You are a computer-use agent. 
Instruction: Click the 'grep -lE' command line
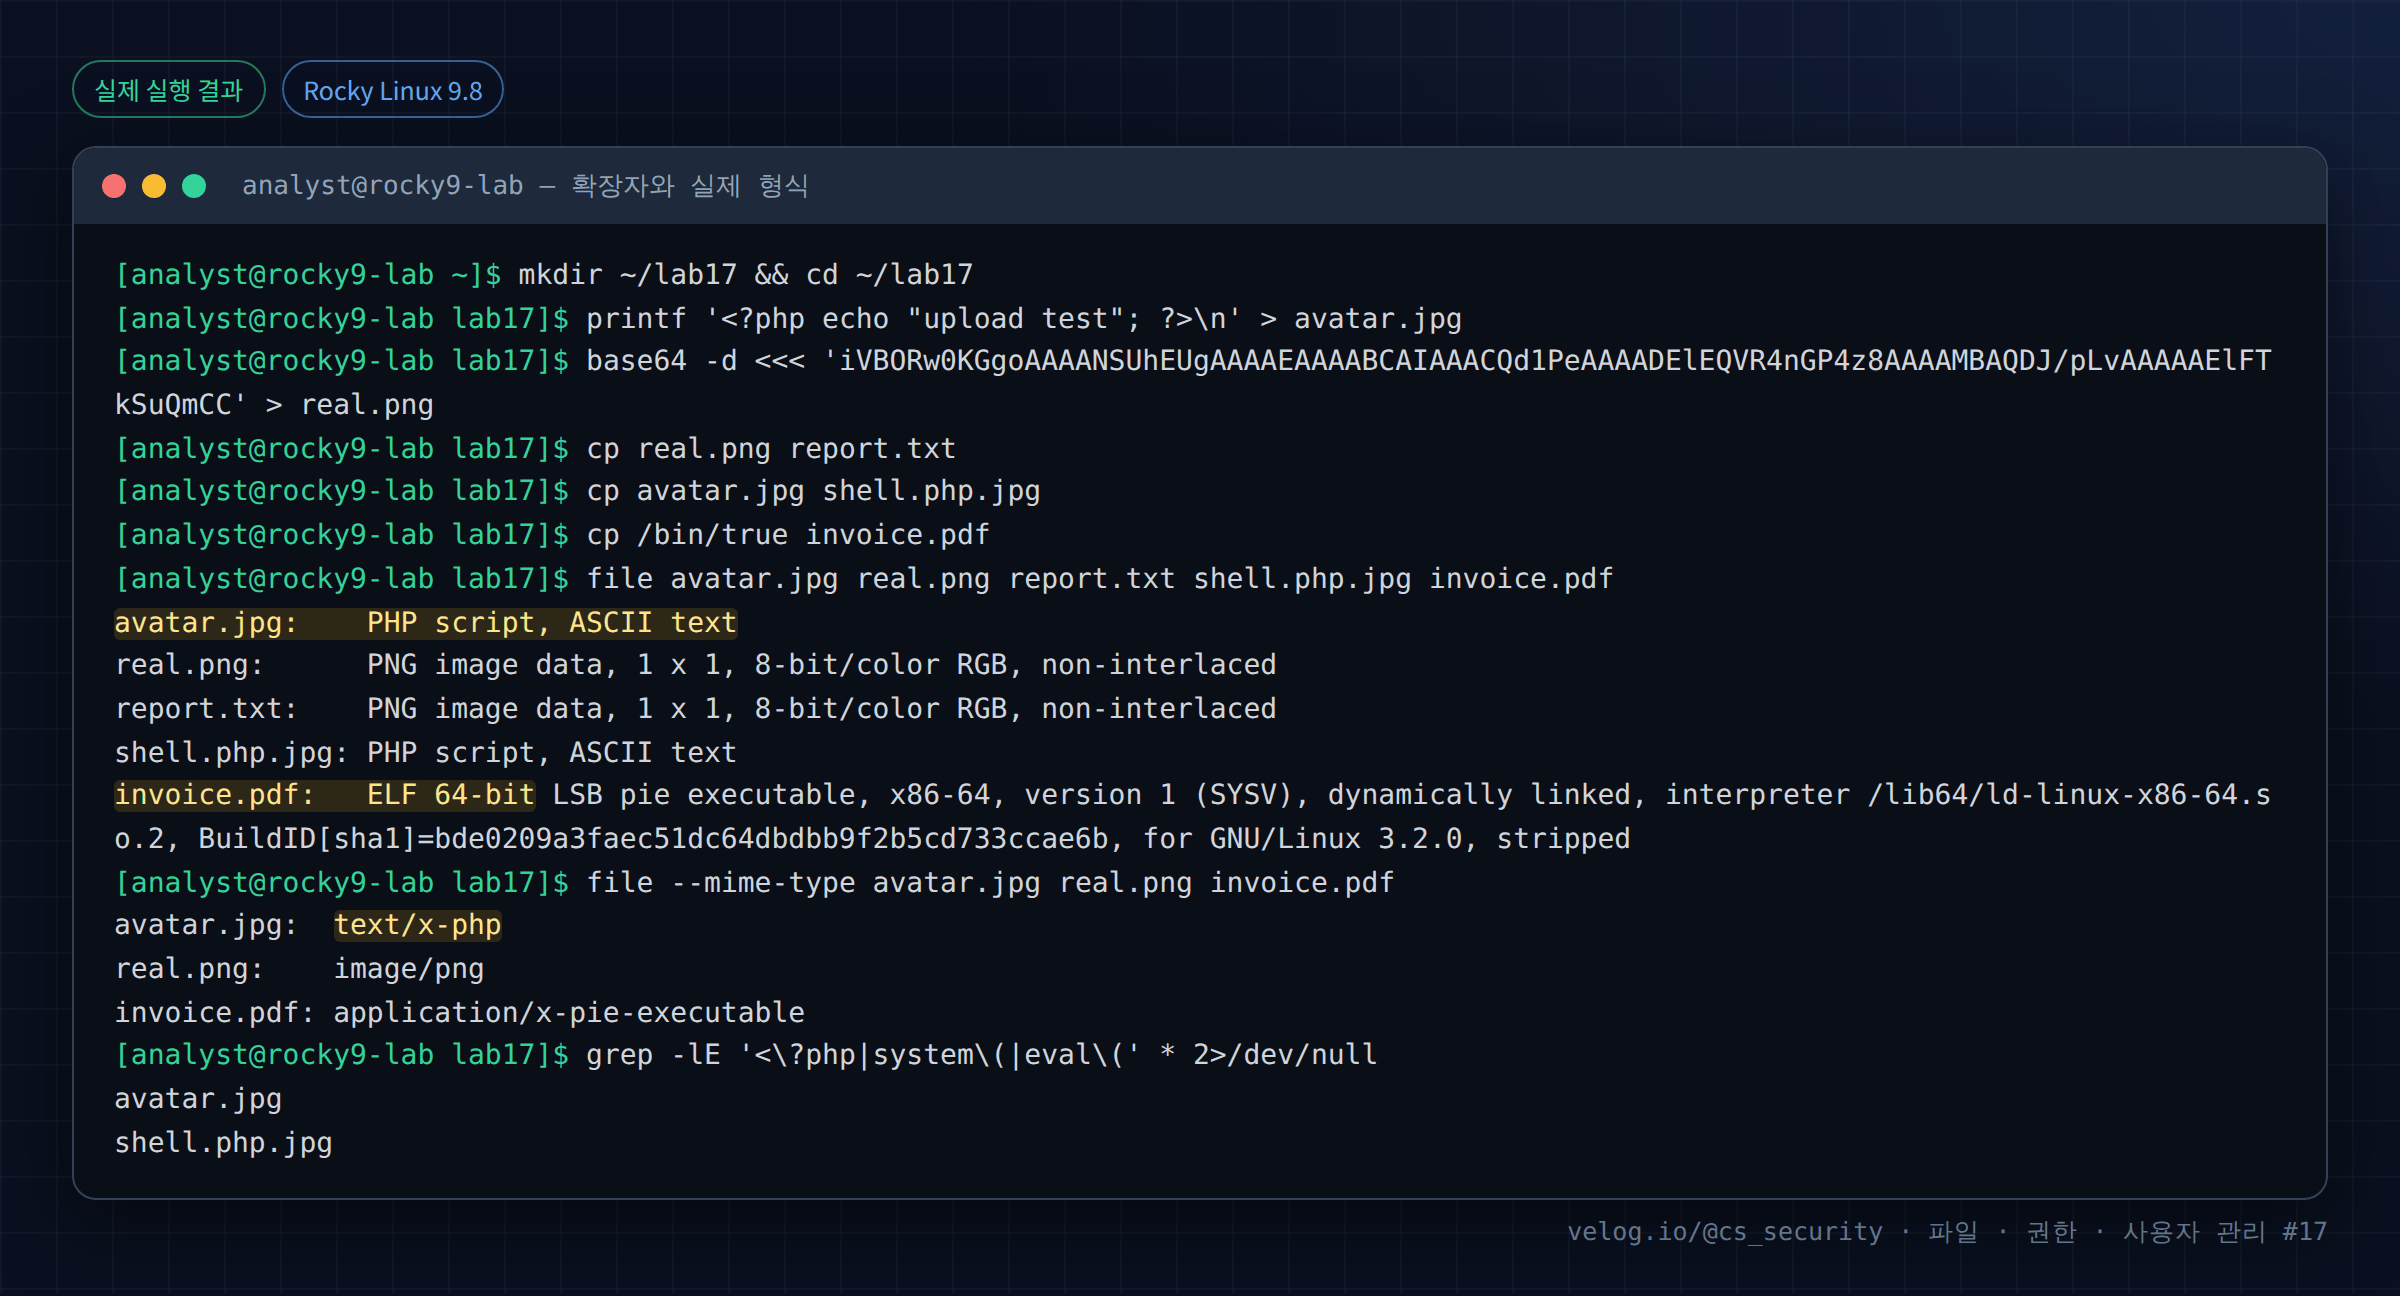[x=982, y=1054]
